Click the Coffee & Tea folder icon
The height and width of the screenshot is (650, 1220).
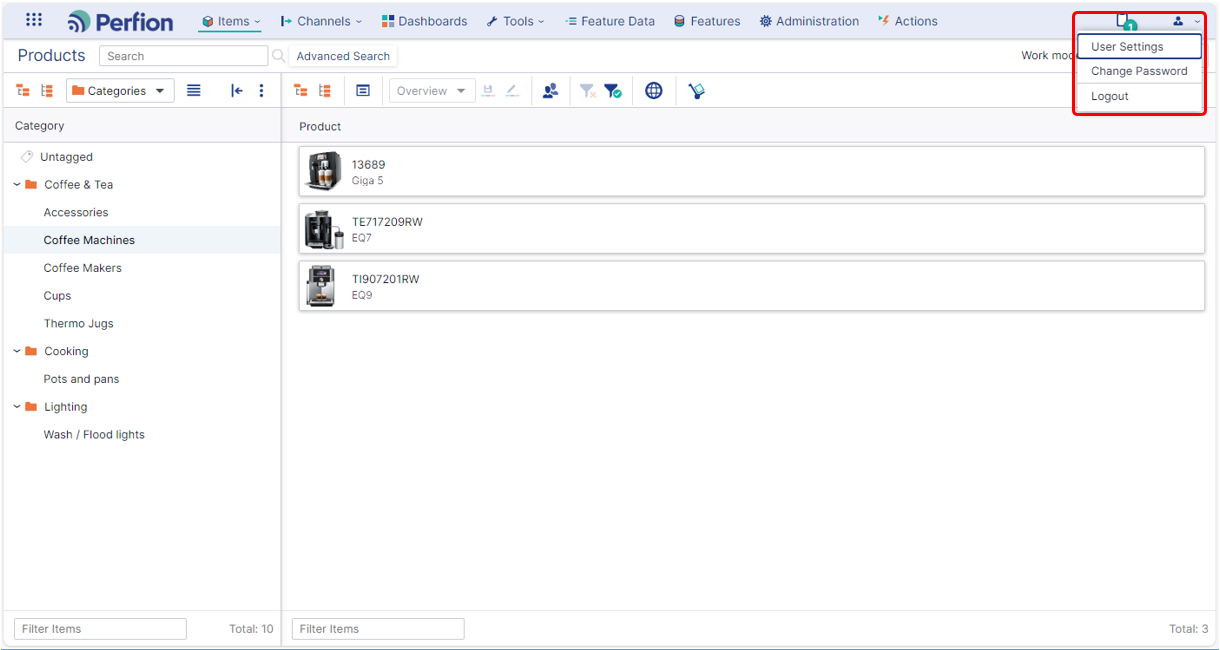tap(31, 185)
